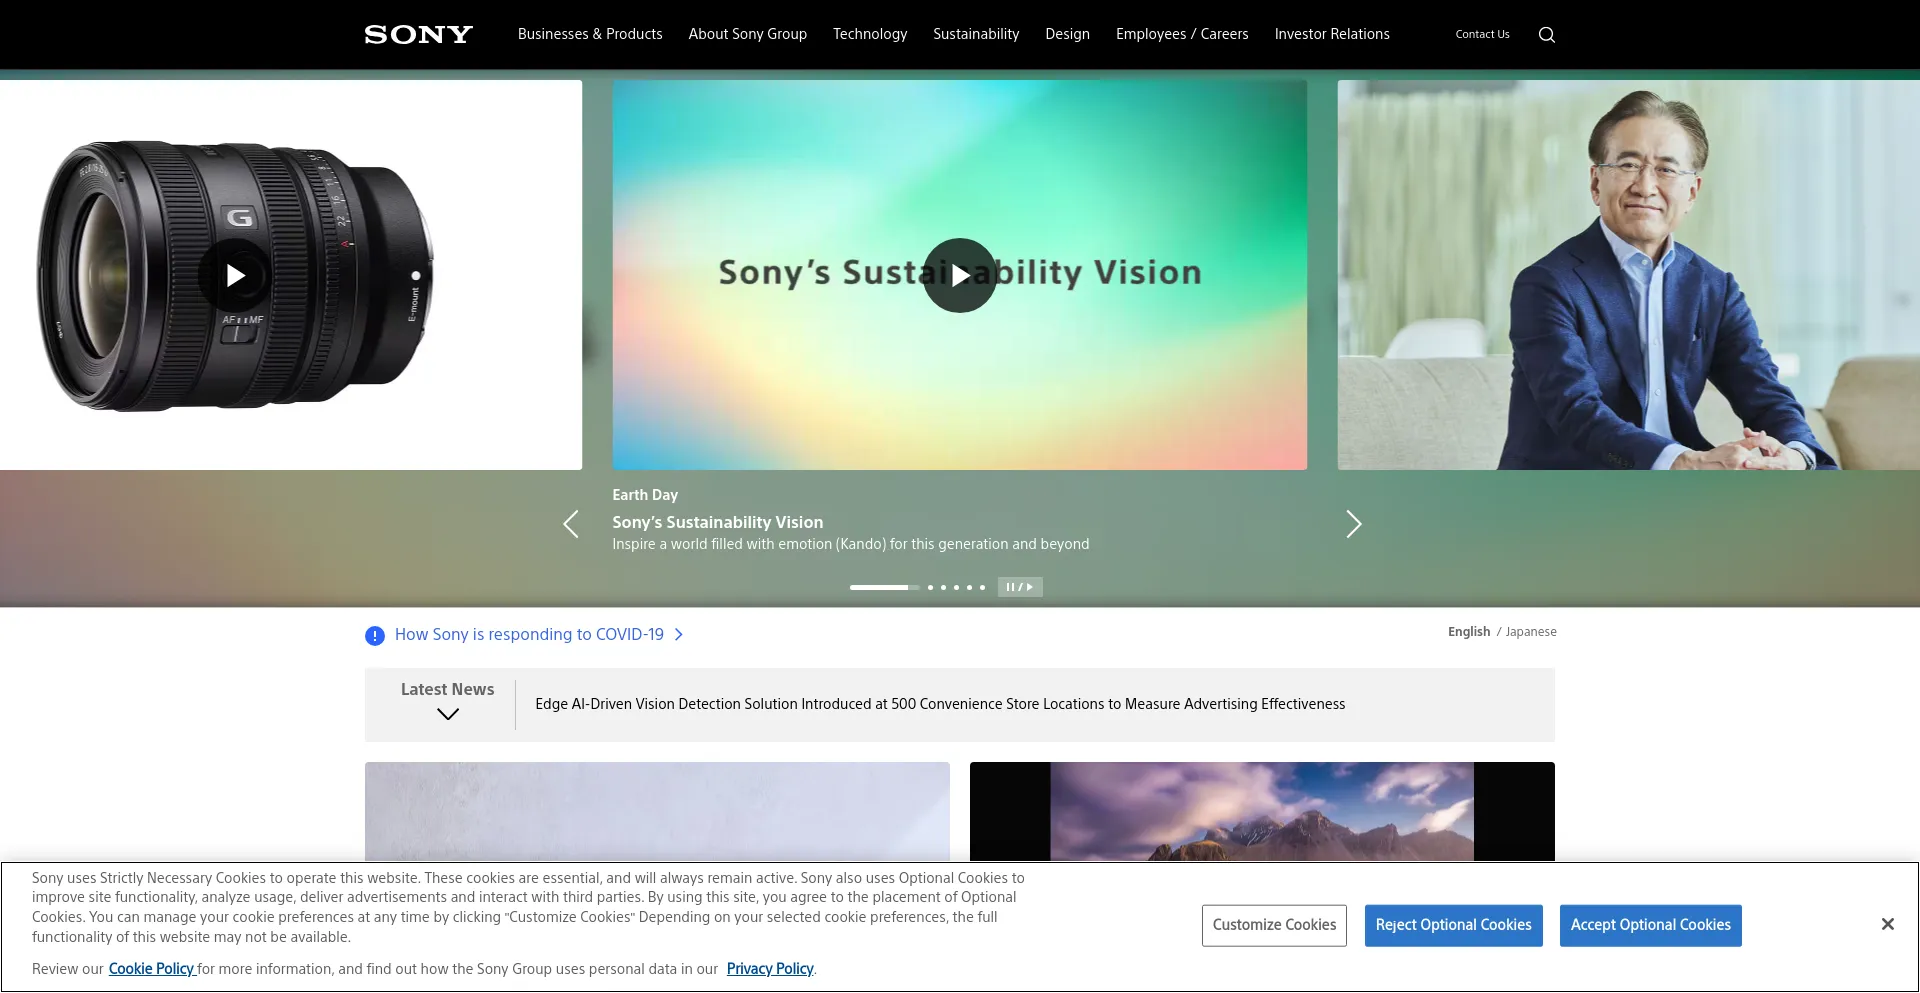Viewport: 1920px width, 993px height.
Task: Select the last carousel slide dot
Action: 982,587
